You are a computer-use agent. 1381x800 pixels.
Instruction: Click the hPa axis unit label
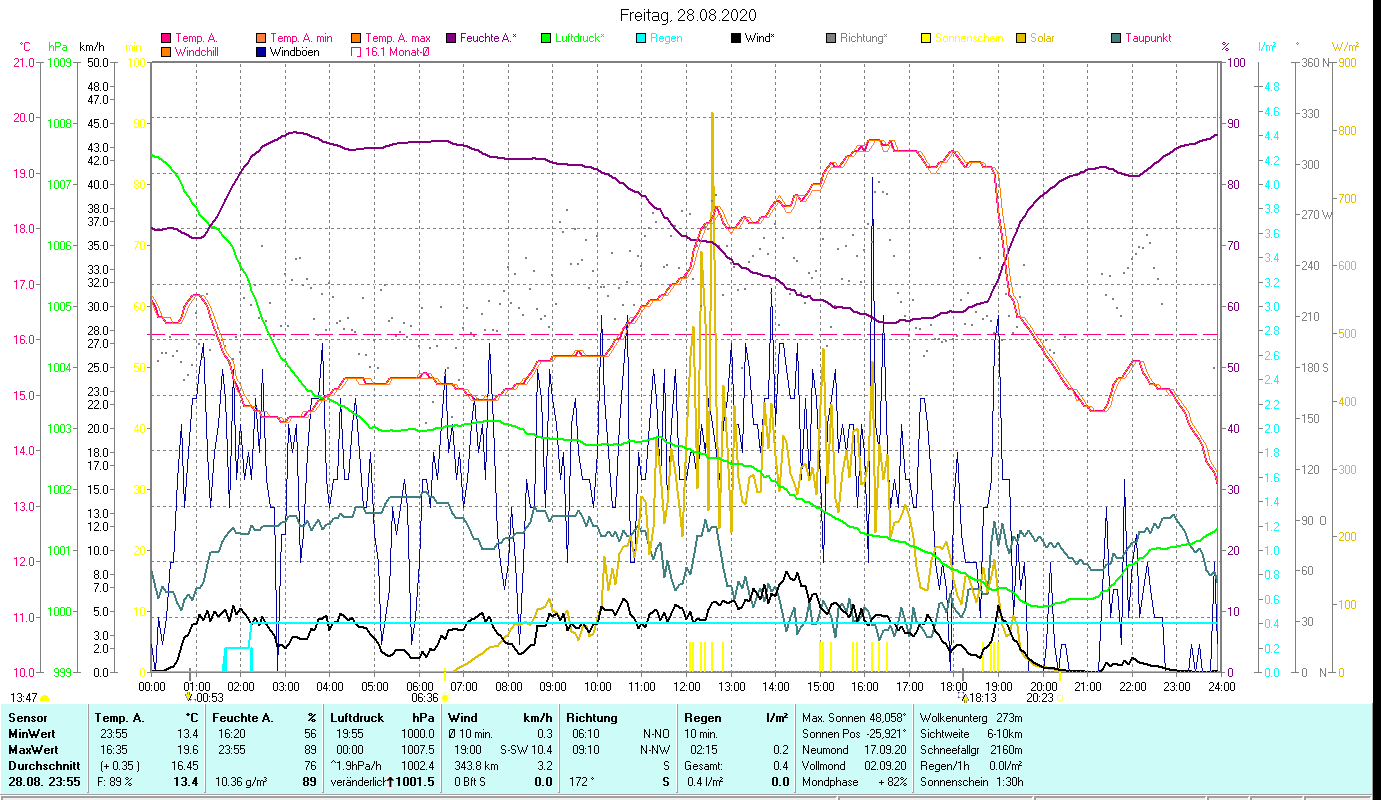pos(58,47)
